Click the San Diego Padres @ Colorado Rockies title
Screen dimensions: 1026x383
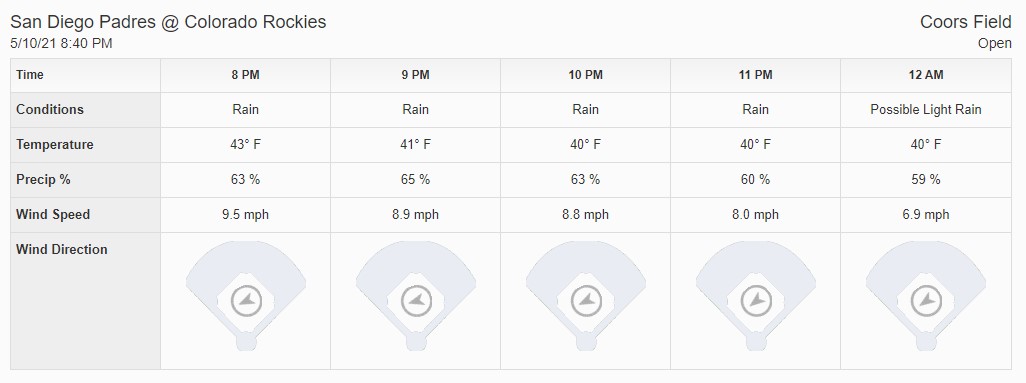pos(168,22)
